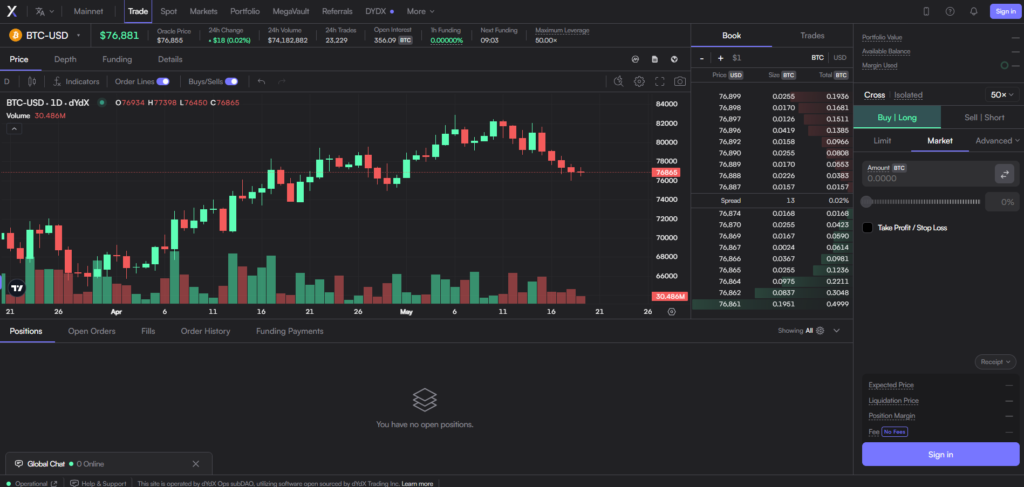1024x487 pixels.
Task: Open chart settings gear icon
Action: [x=639, y=82]
